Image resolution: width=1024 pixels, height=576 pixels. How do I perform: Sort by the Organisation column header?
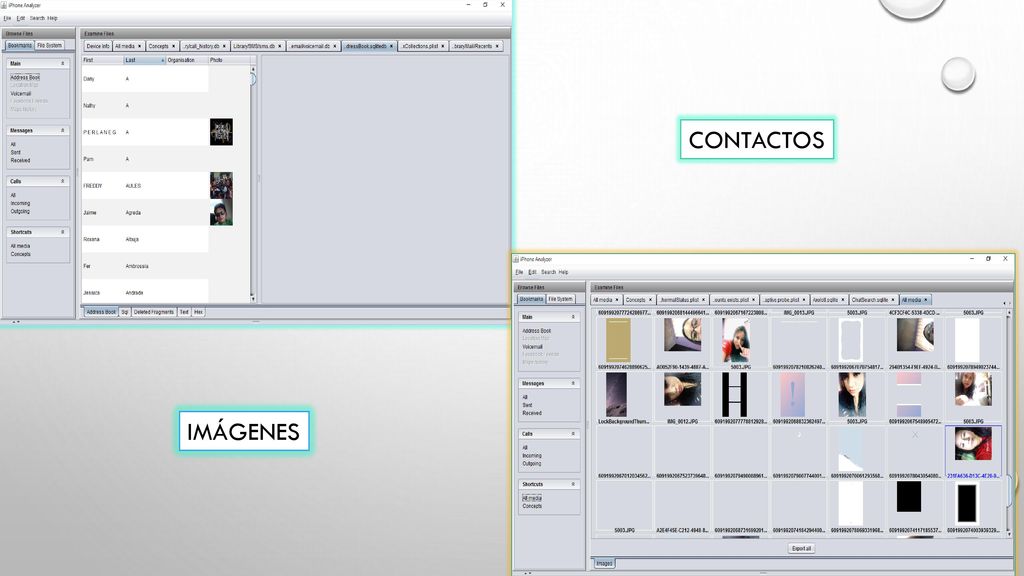coord(187,60)
